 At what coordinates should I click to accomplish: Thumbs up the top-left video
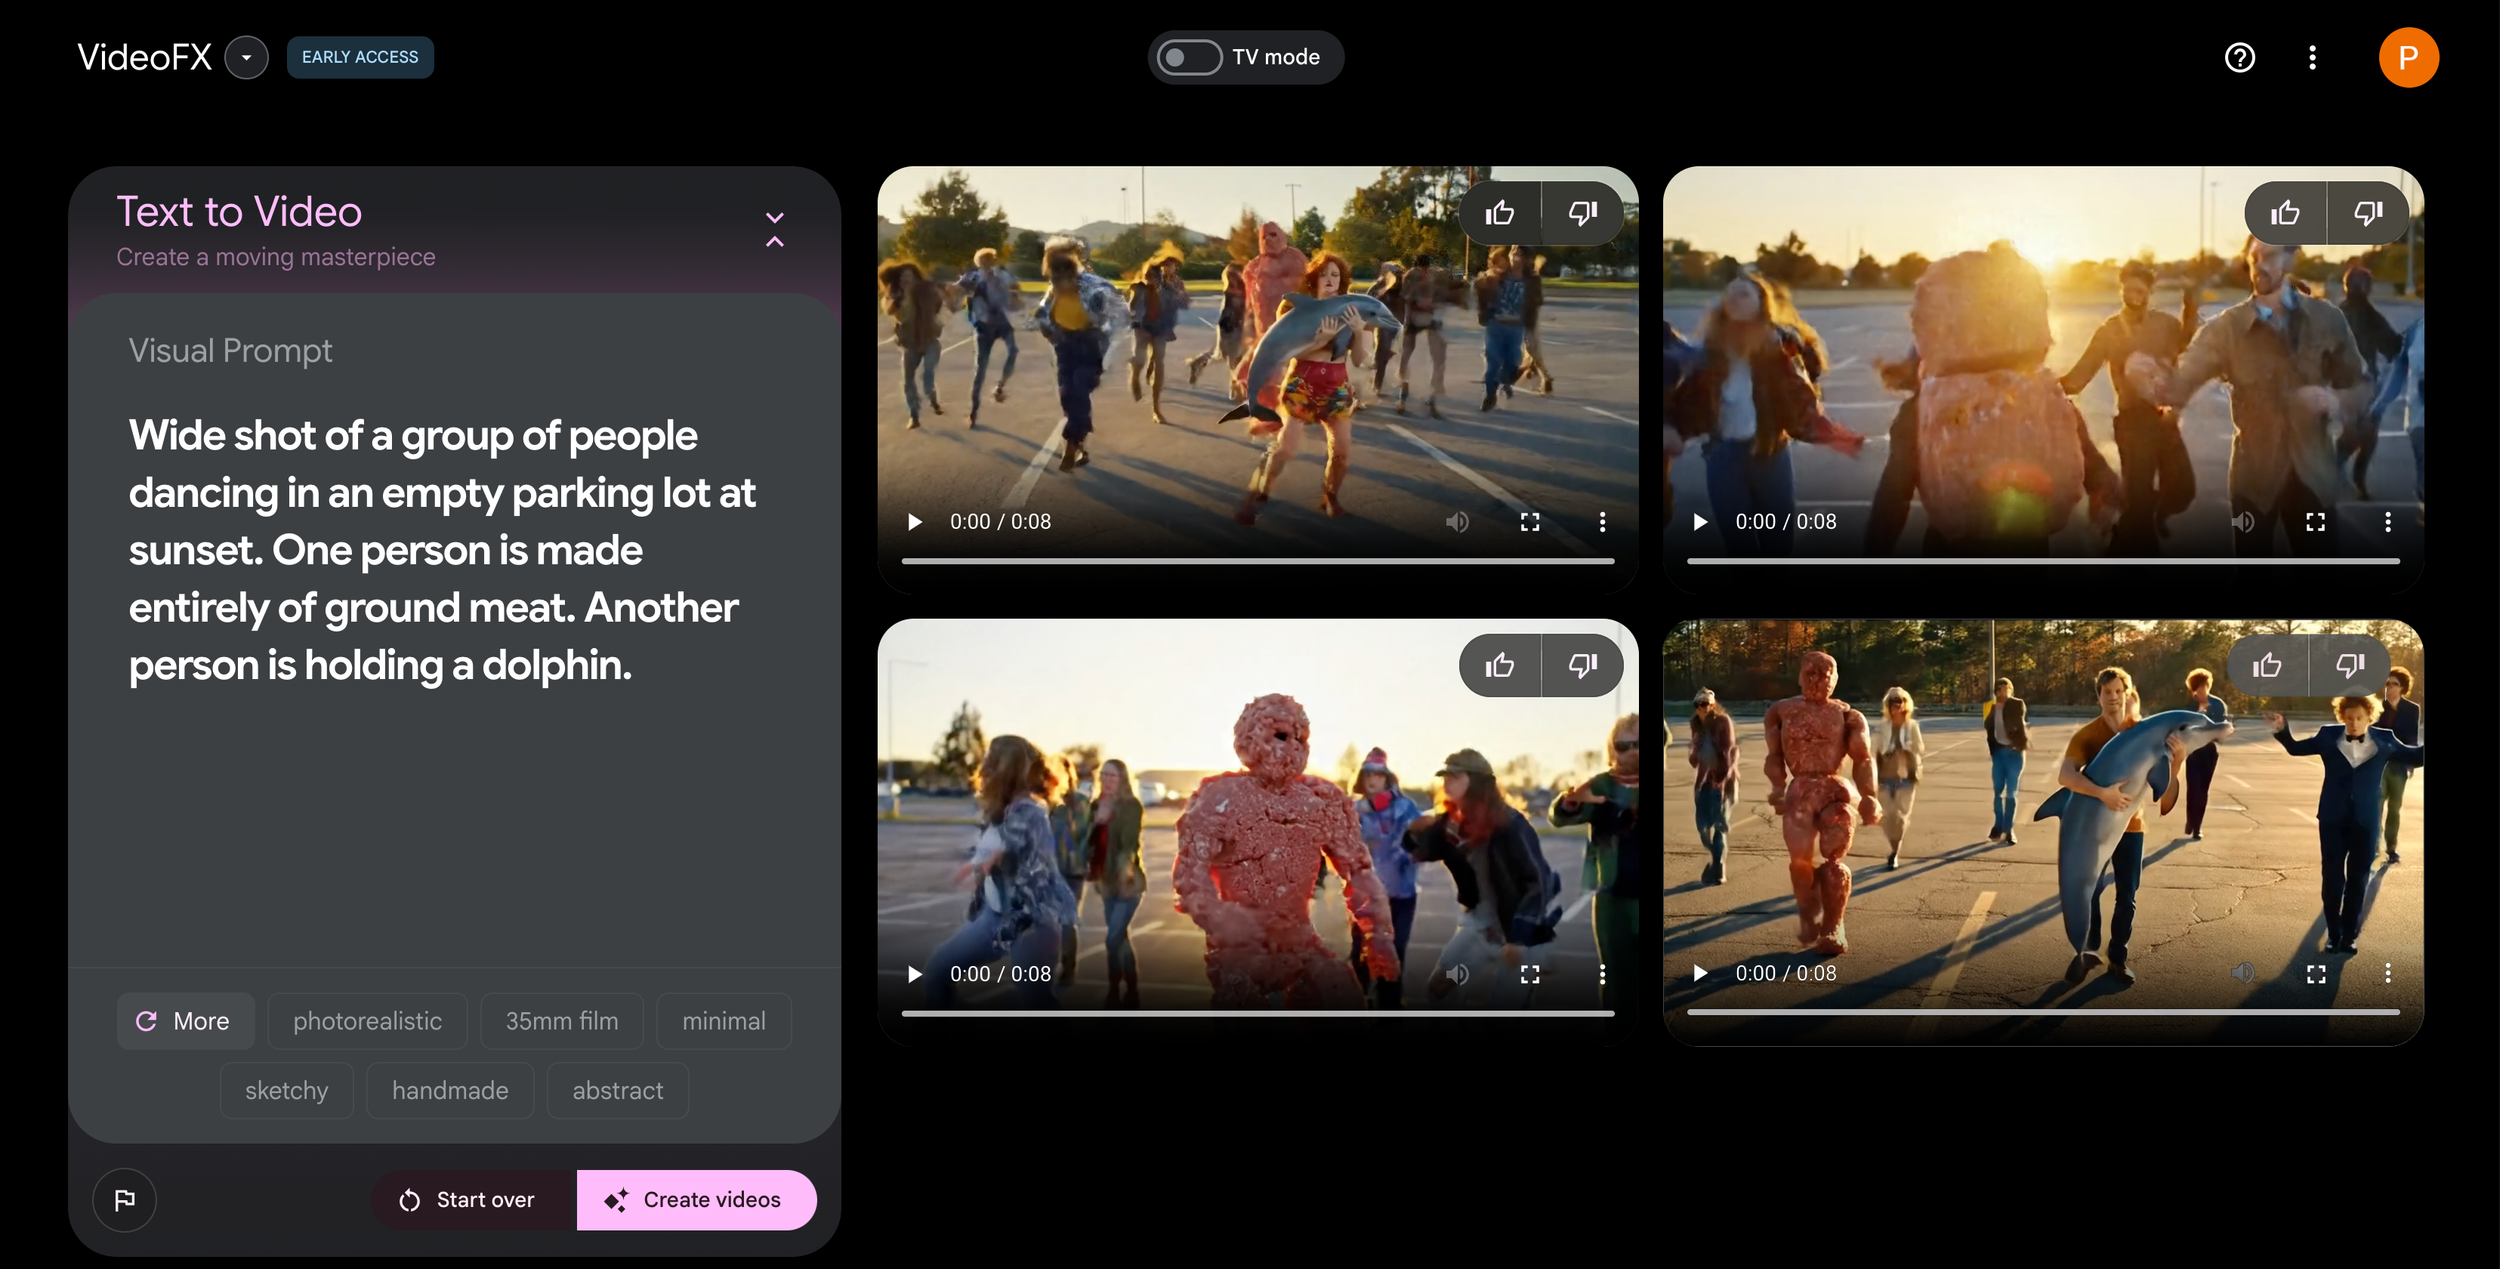point(1499,213)
